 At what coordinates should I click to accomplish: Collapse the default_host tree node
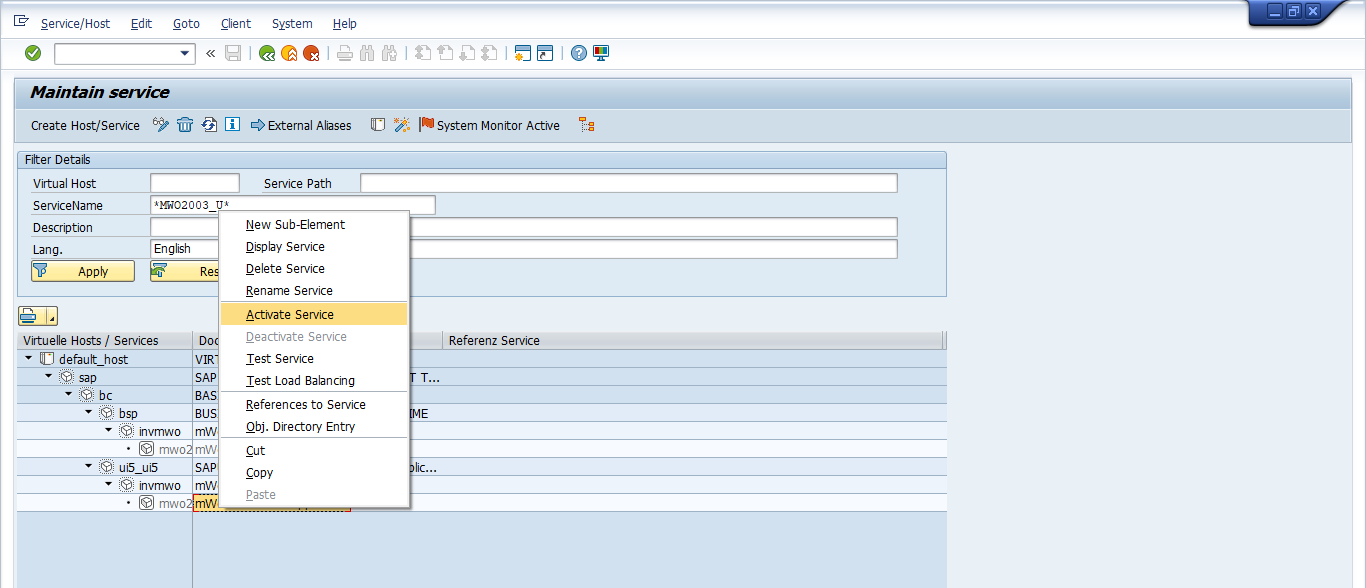[x=29, y=359]
